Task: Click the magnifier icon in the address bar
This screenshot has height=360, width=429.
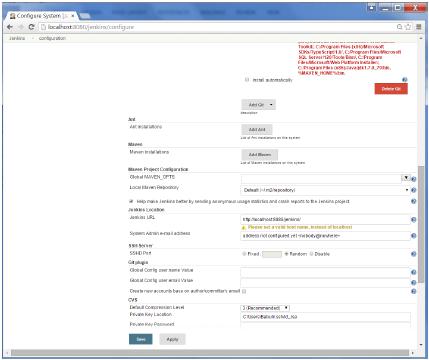Action: 399,27
